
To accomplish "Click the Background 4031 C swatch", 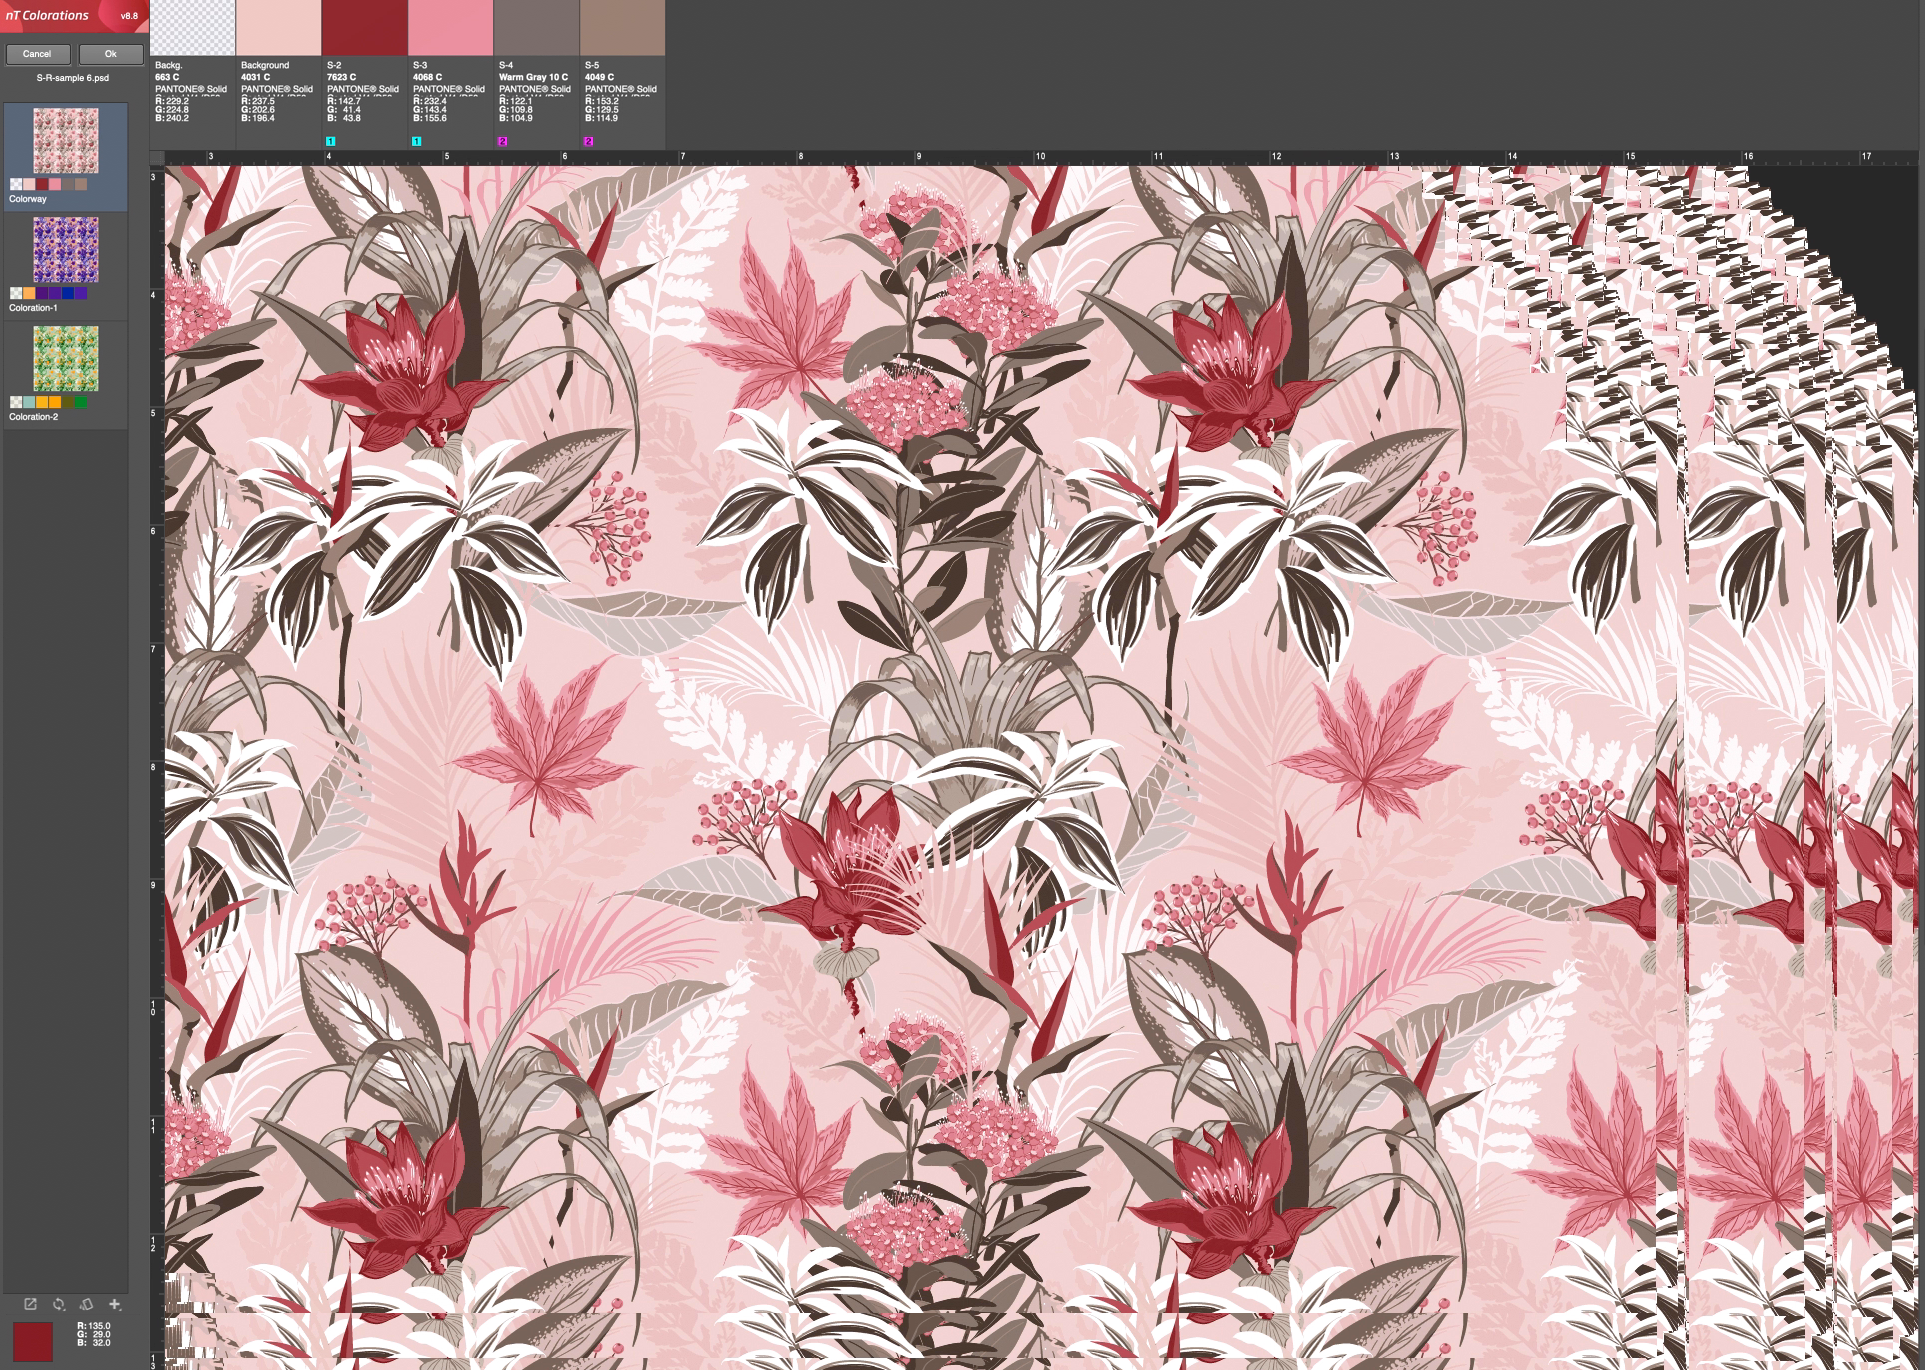I will [x=278, y=28].
